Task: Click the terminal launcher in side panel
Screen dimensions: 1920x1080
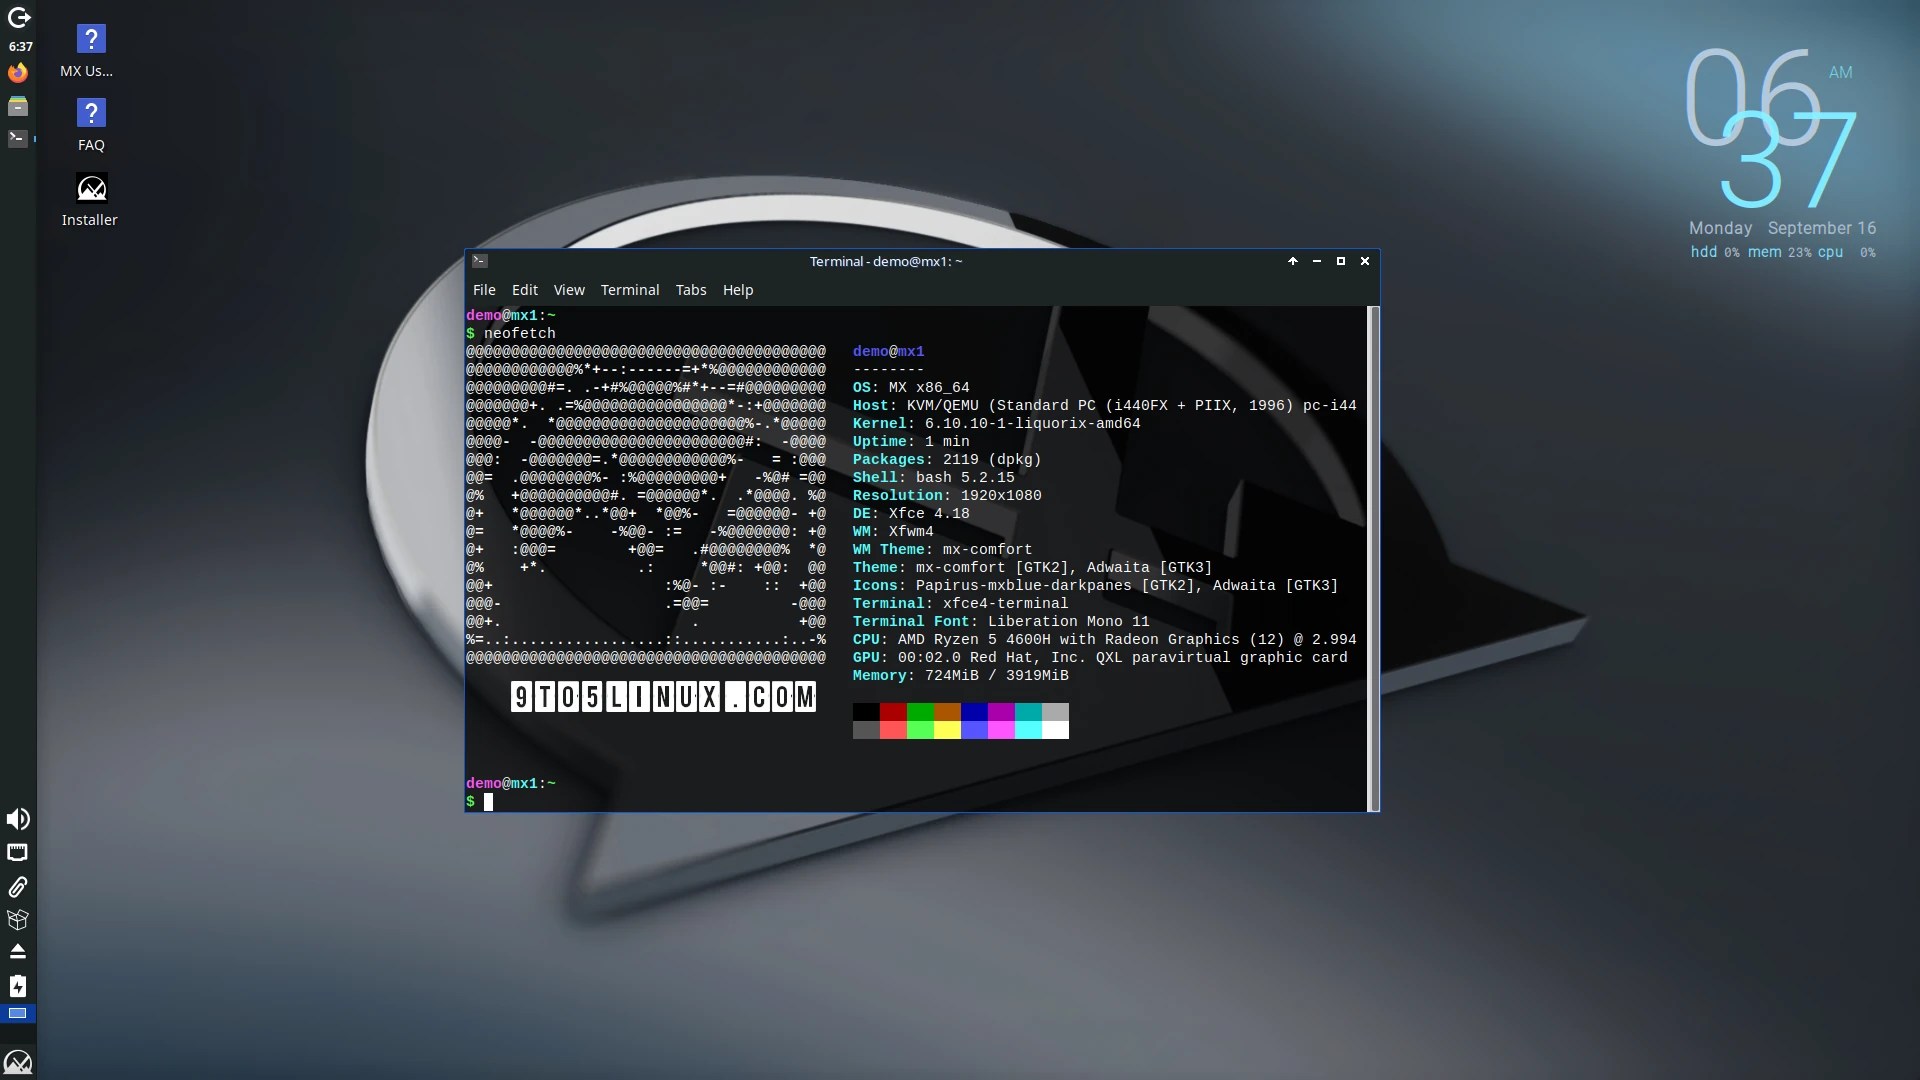Action: click(x=18, y=139)
